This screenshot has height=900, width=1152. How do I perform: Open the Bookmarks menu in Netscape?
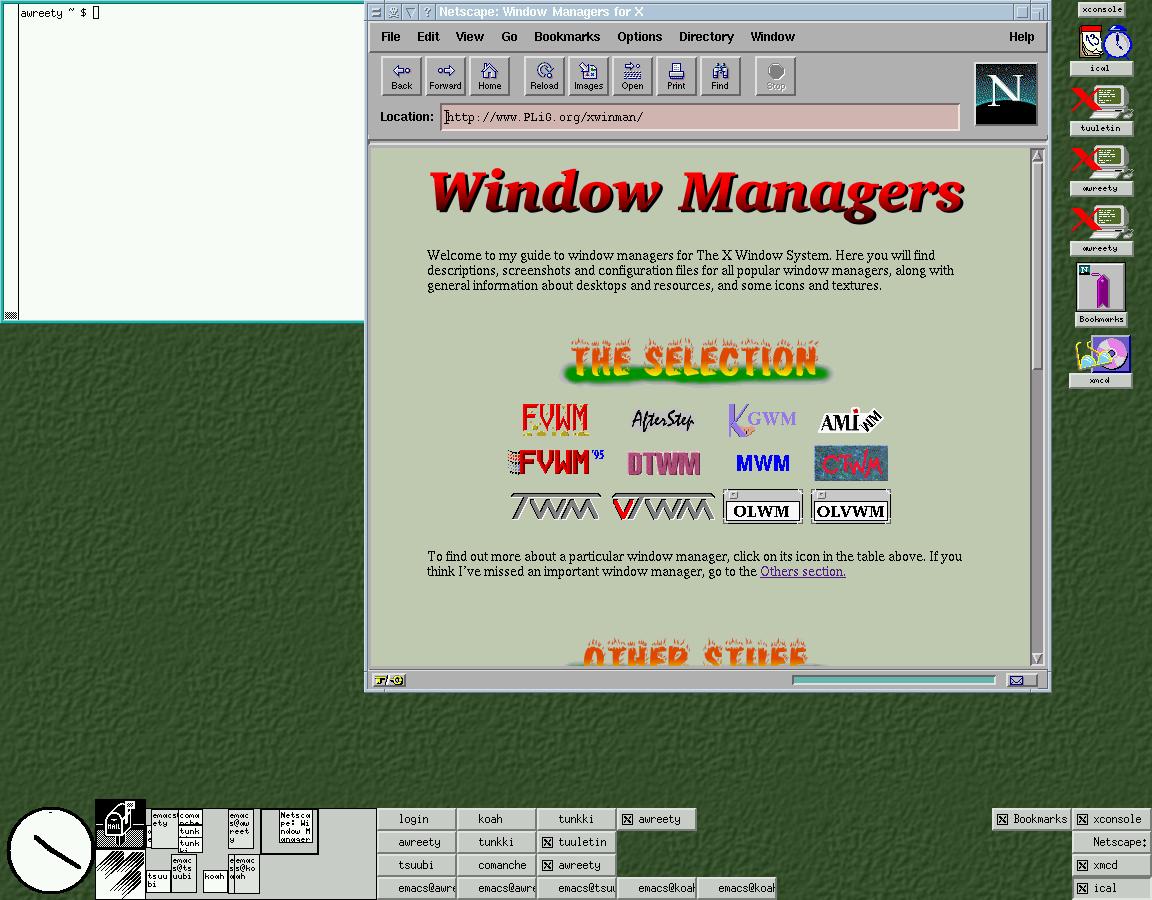[x=567, y=37]
